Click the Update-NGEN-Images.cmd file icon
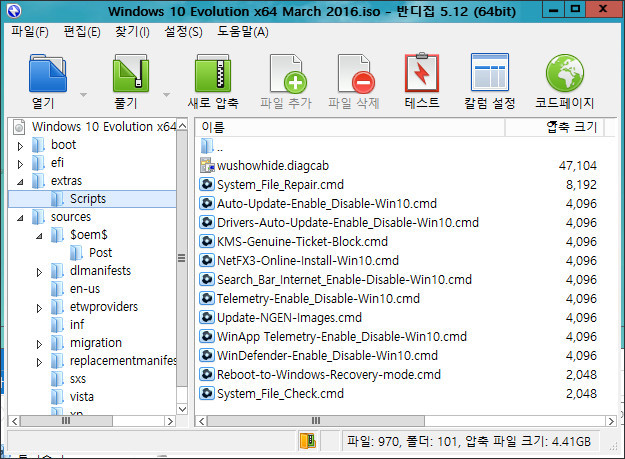The height and width of the screenshot is (459, 625). 207,318
